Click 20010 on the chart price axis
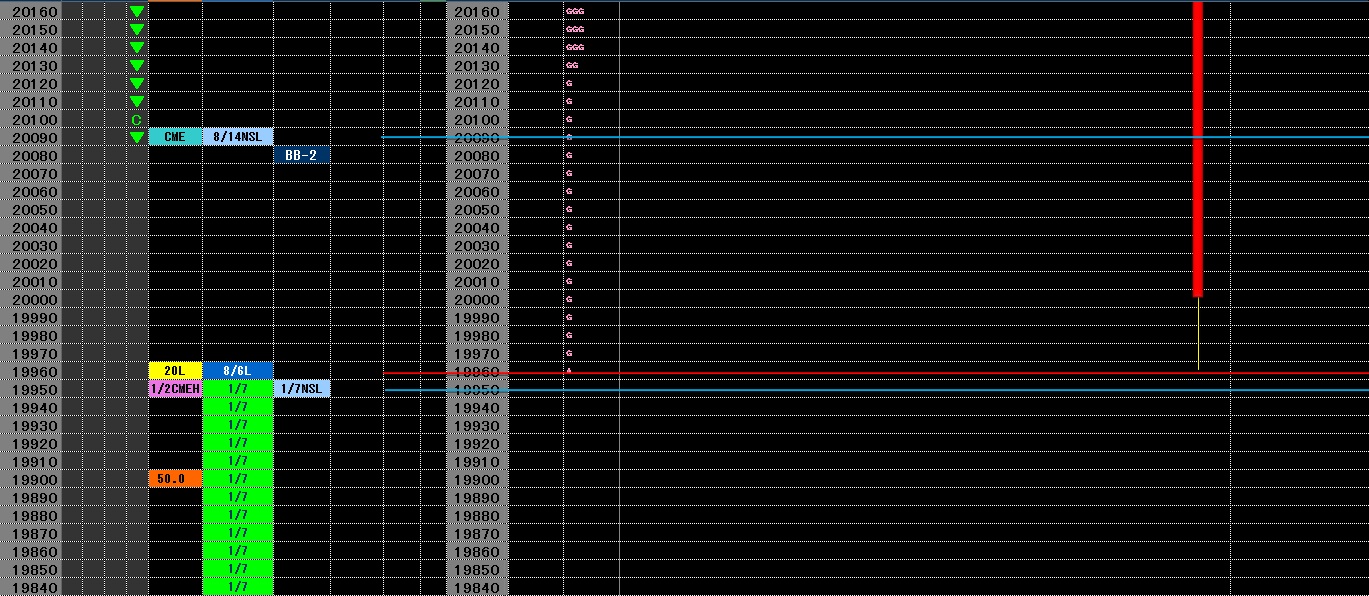 click(x=477, y=282)
